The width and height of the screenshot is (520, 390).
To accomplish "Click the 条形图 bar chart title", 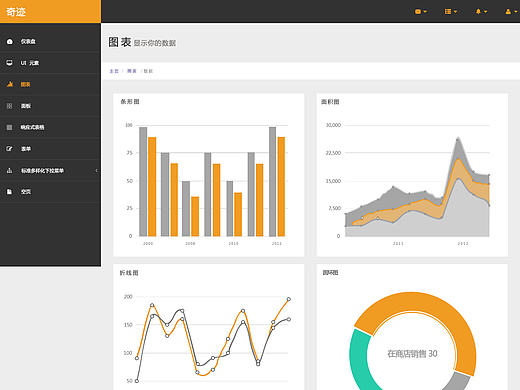I will point(130,102).
